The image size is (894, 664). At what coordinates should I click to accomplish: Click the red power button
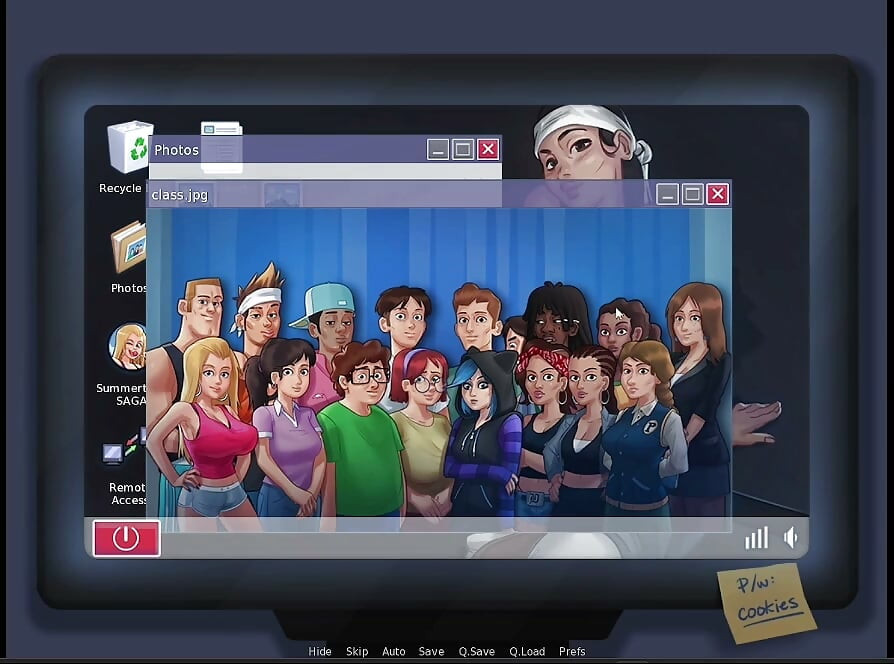click(127, 538)
